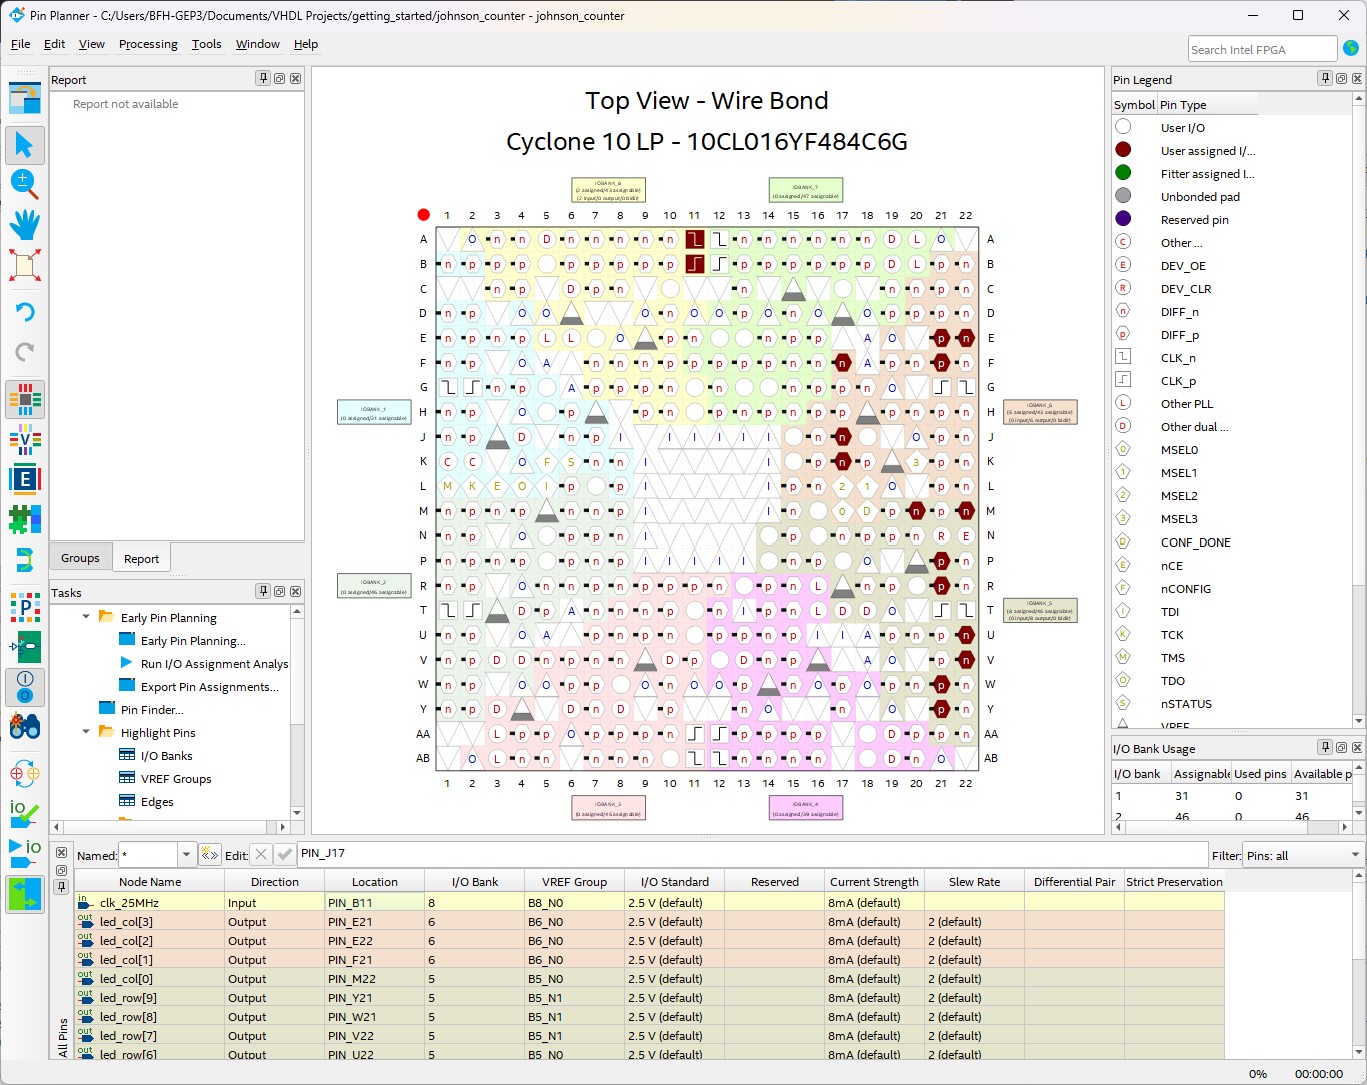Open the Tools menu
The image size is (1367, 1085).
click(207, 44)
